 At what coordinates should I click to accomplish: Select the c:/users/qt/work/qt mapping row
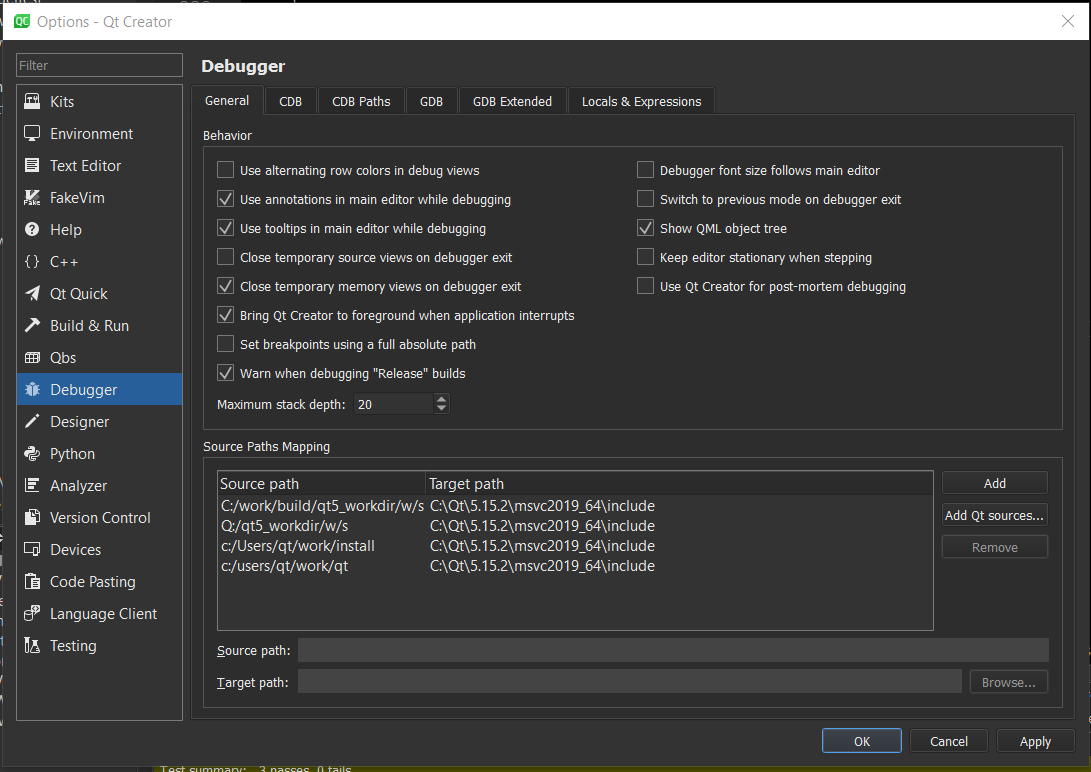[x=575, y=566]
